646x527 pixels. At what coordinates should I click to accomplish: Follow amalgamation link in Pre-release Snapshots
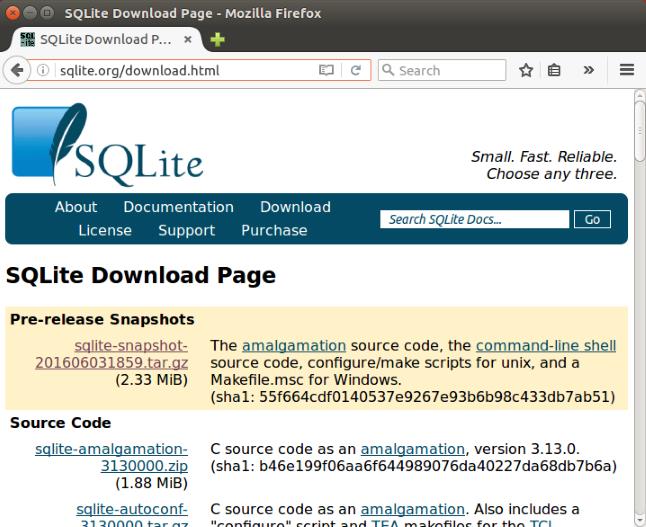294,345
